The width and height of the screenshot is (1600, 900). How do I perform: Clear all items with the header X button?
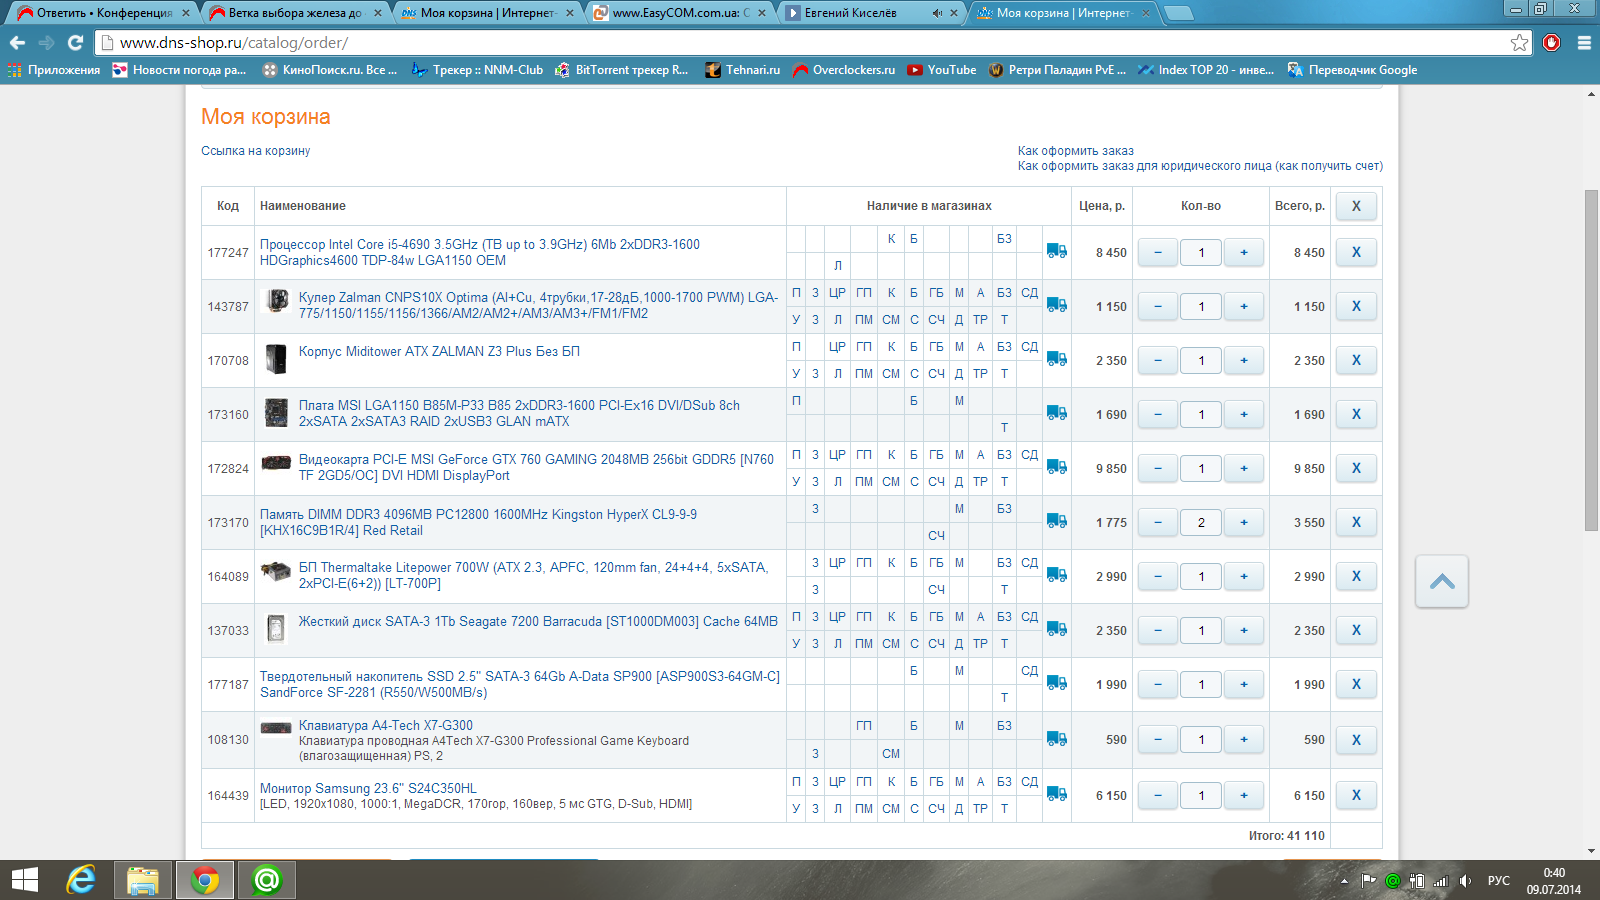pyautogui.click(x=1356, y=206)
